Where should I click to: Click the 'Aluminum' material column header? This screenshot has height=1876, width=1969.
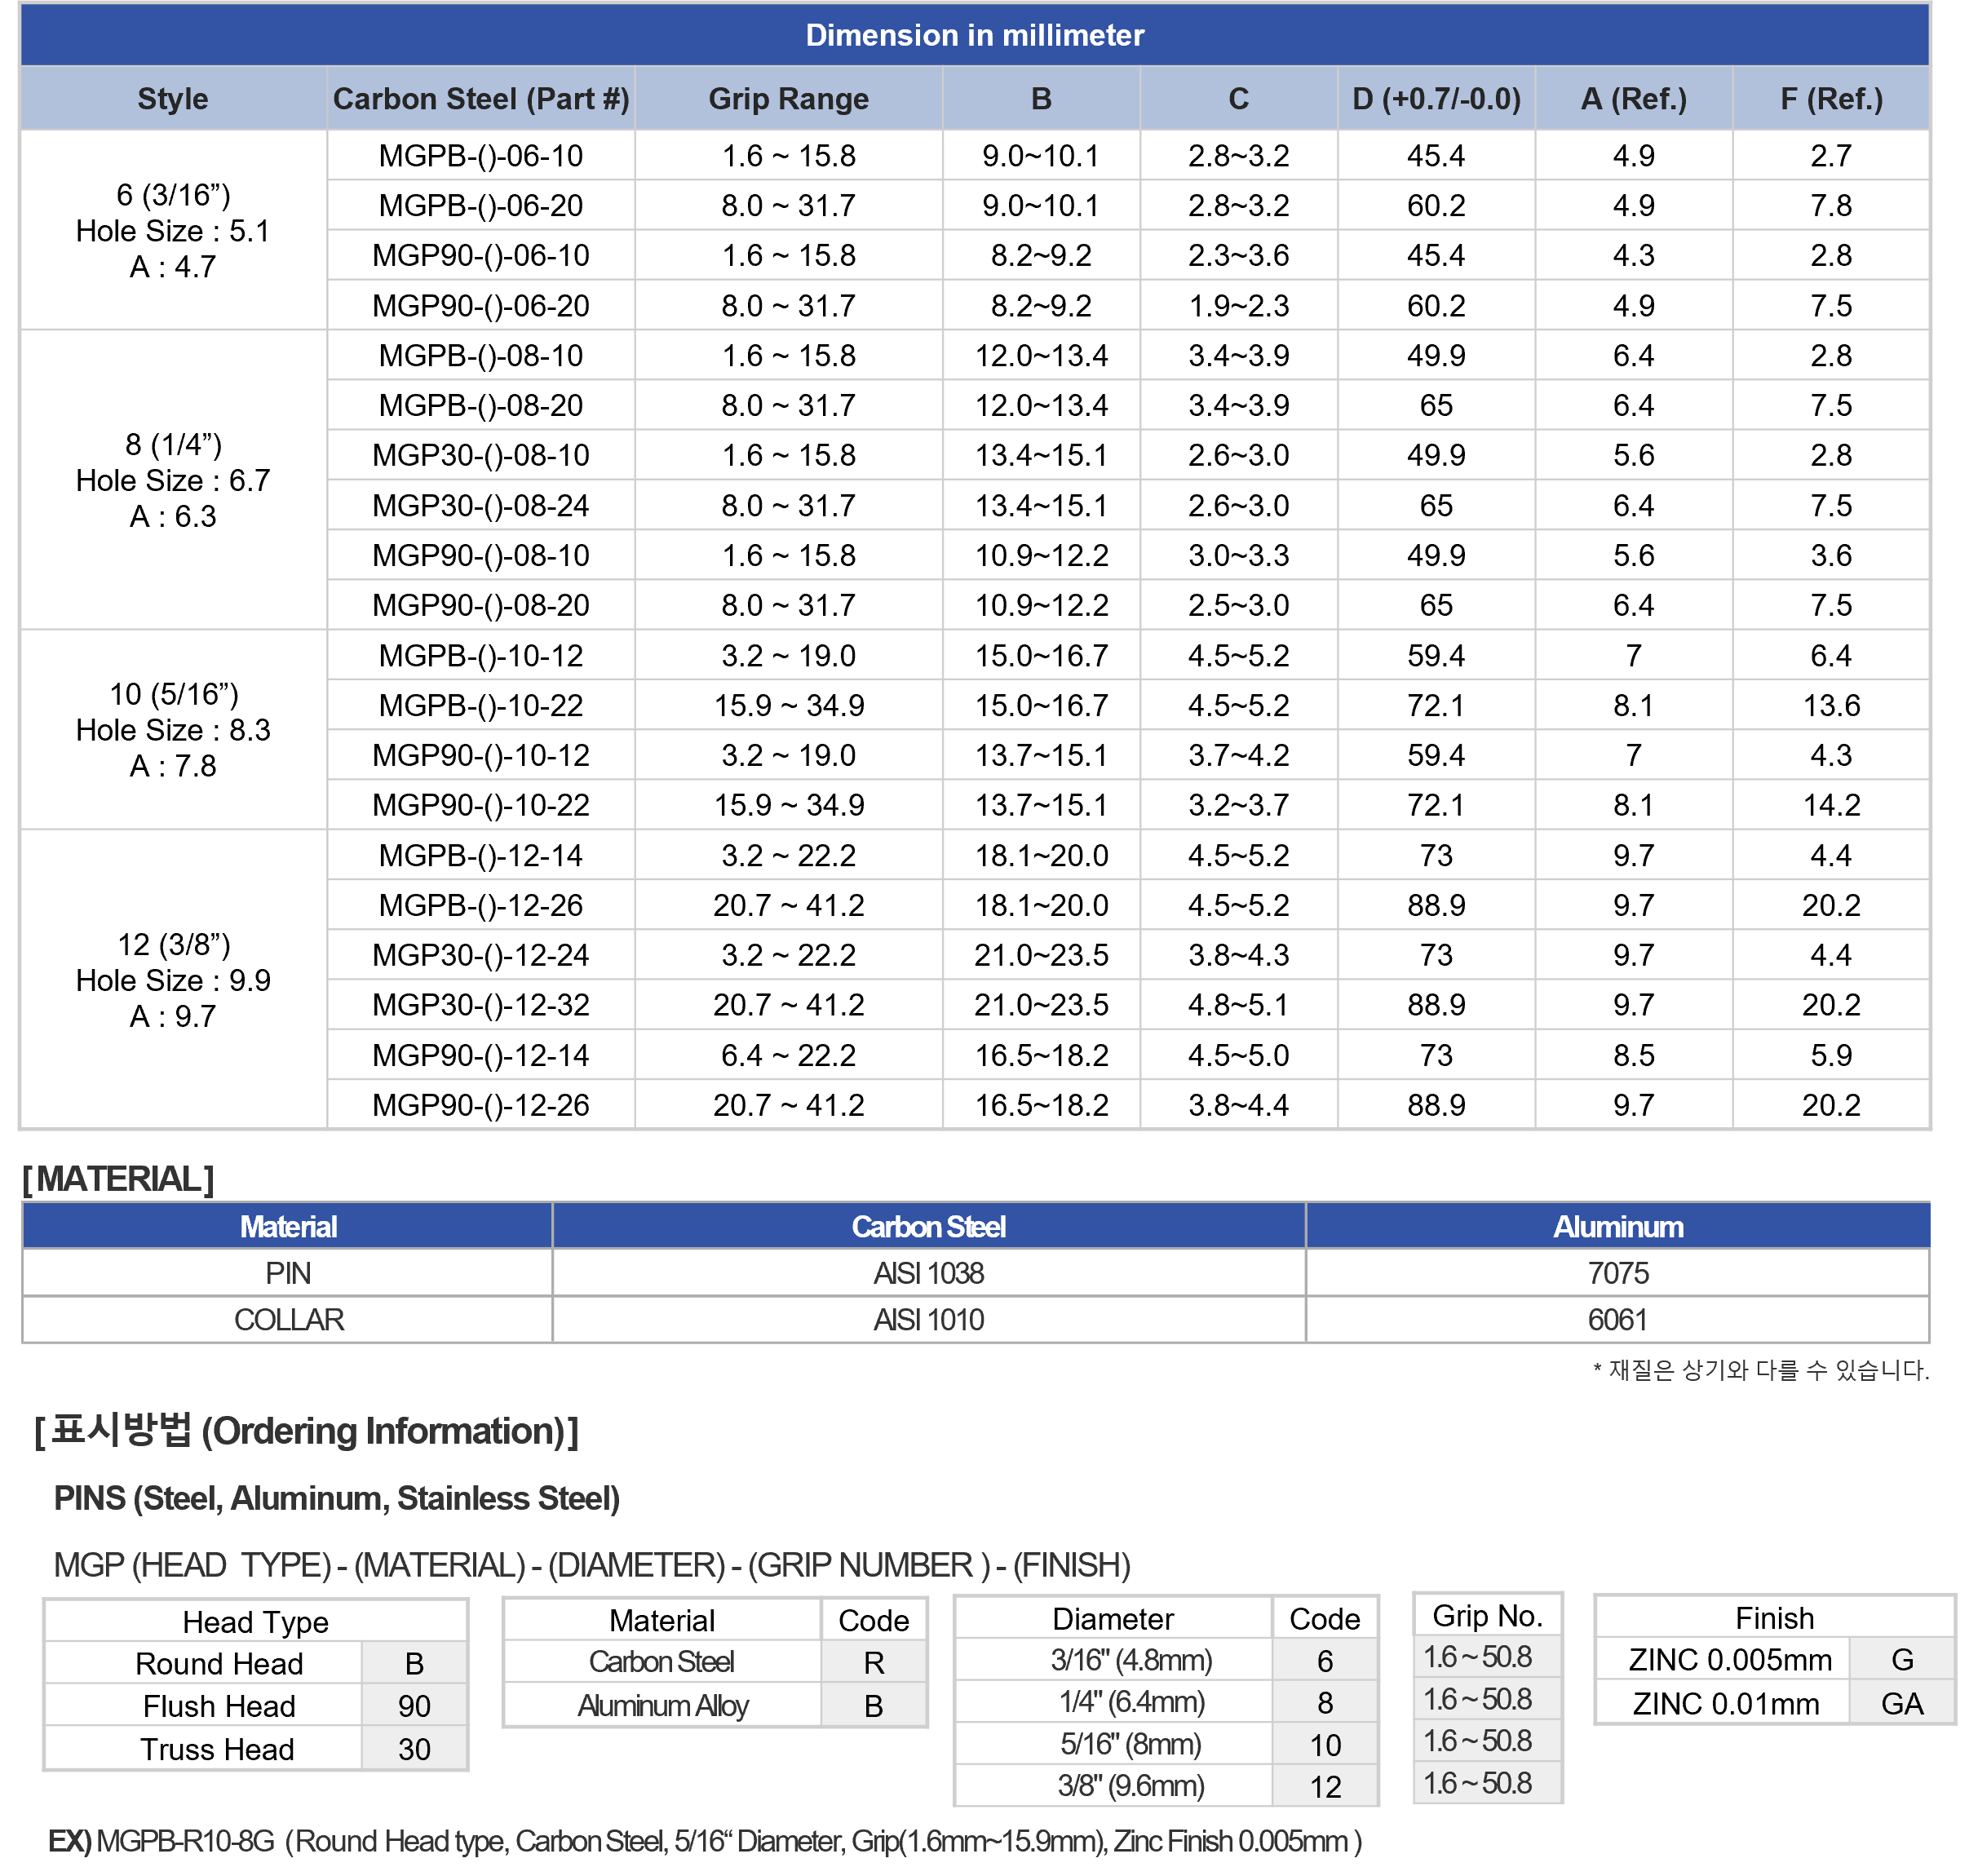(x=1617, y=1227)
